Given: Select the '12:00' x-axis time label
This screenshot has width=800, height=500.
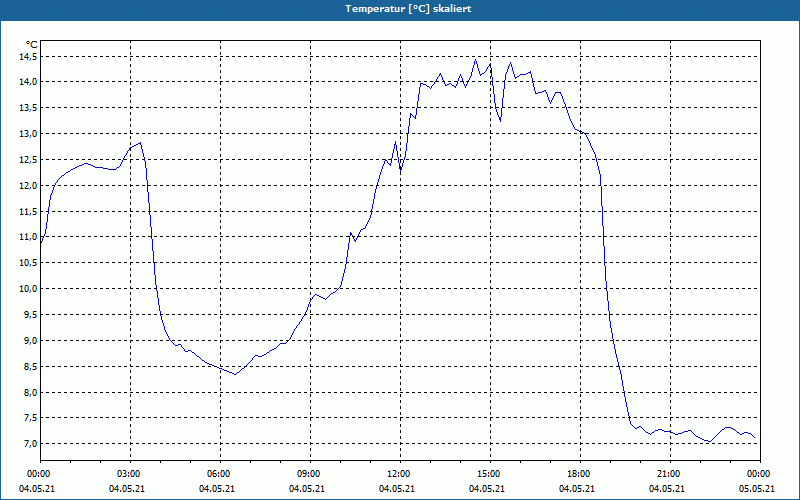Looking at the screenshot, I should point(399,474).
